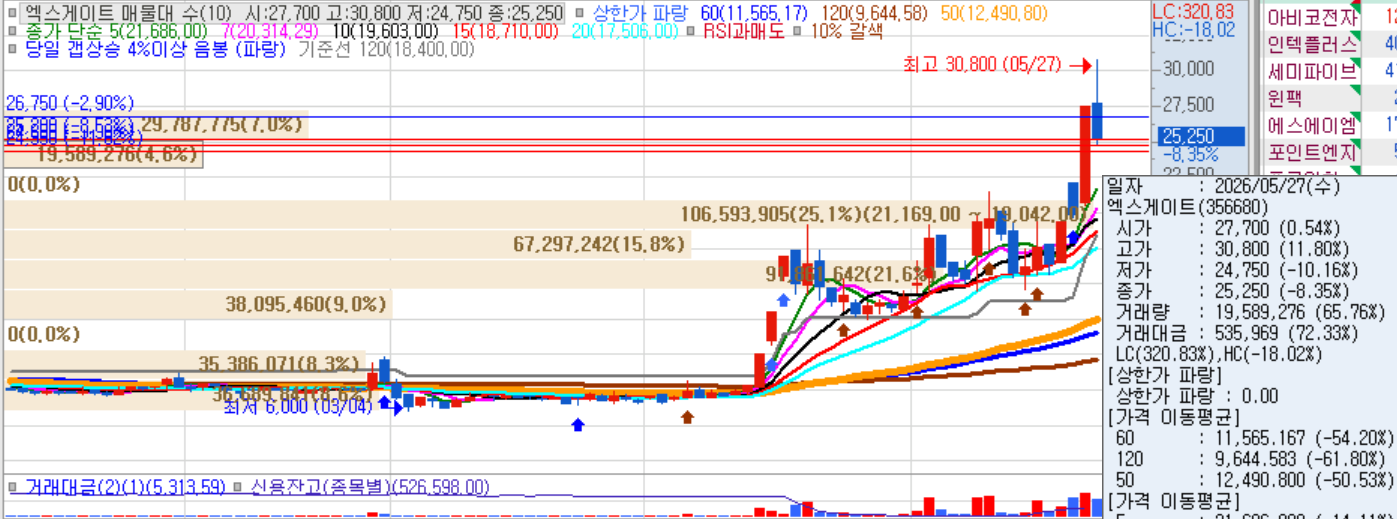Select the 당일 갭상승 4%이상 음봉 (파랑) label

tap(156, 48)
